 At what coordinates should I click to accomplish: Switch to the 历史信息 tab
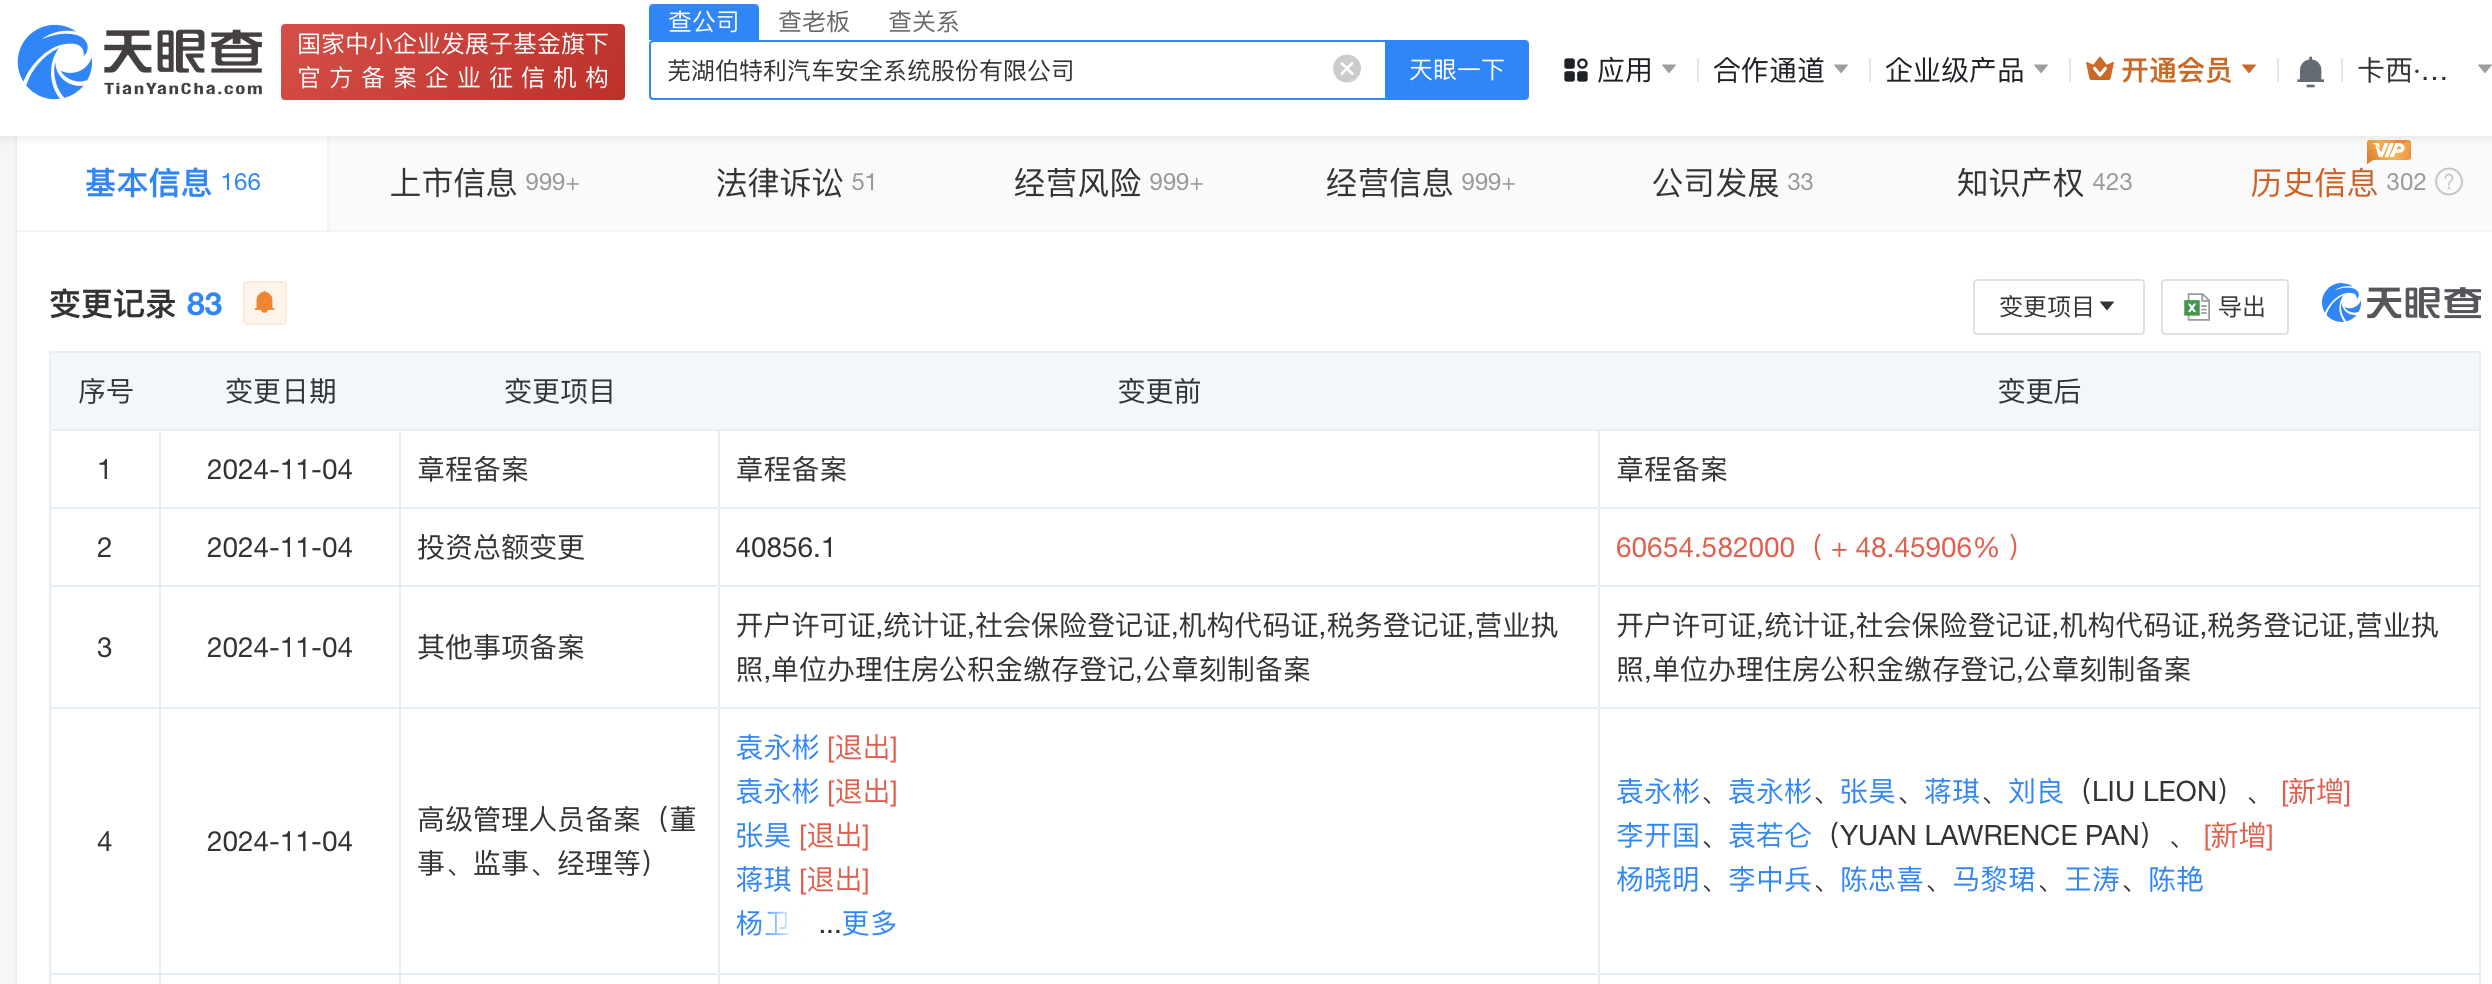click(2338, 183)
